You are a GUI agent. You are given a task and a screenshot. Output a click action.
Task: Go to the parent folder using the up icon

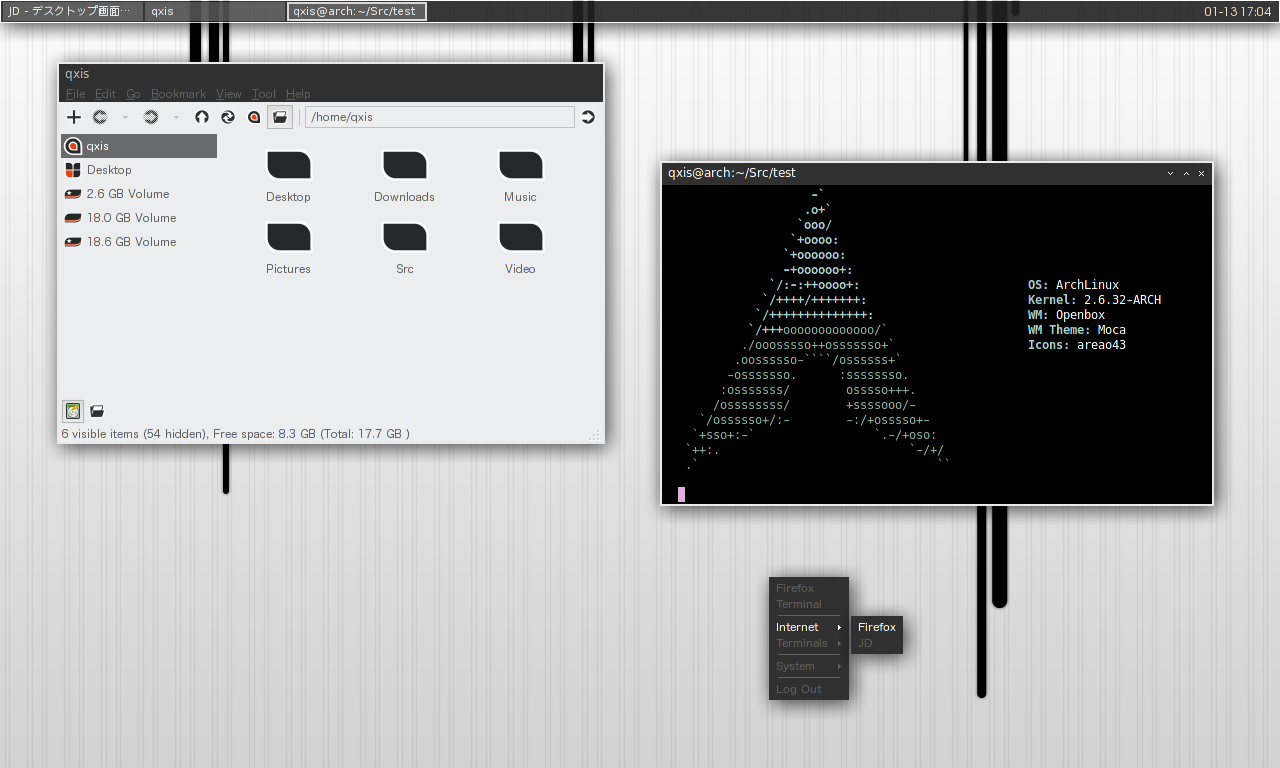[x=202, y=117]
